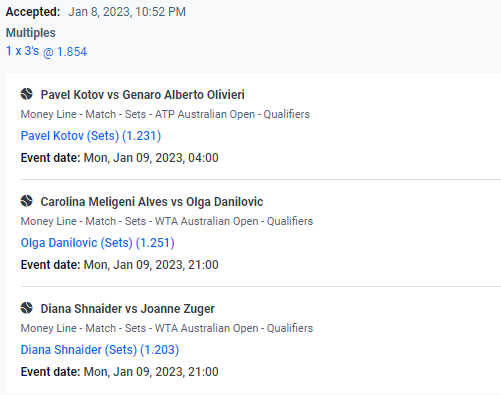This screenshot has height=395, width=501.
Task: Click the tennis ball icon beside Diana Shnaider match
Action: click(27, 308)
